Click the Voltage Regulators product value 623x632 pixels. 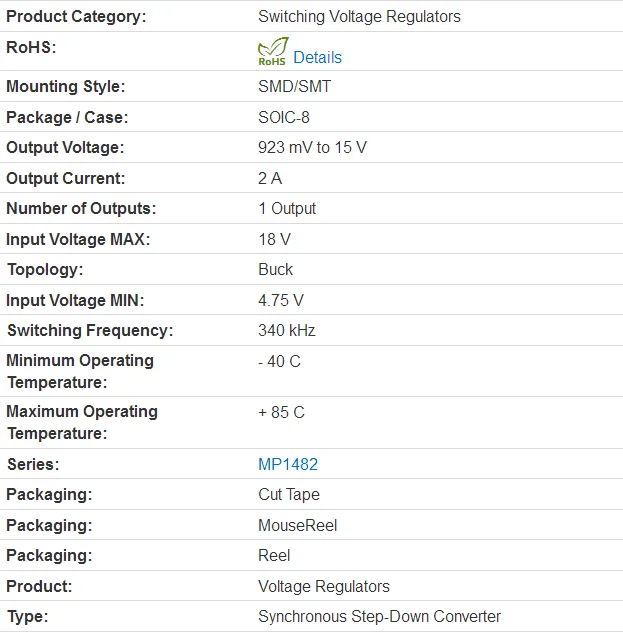tap(324, 586)
